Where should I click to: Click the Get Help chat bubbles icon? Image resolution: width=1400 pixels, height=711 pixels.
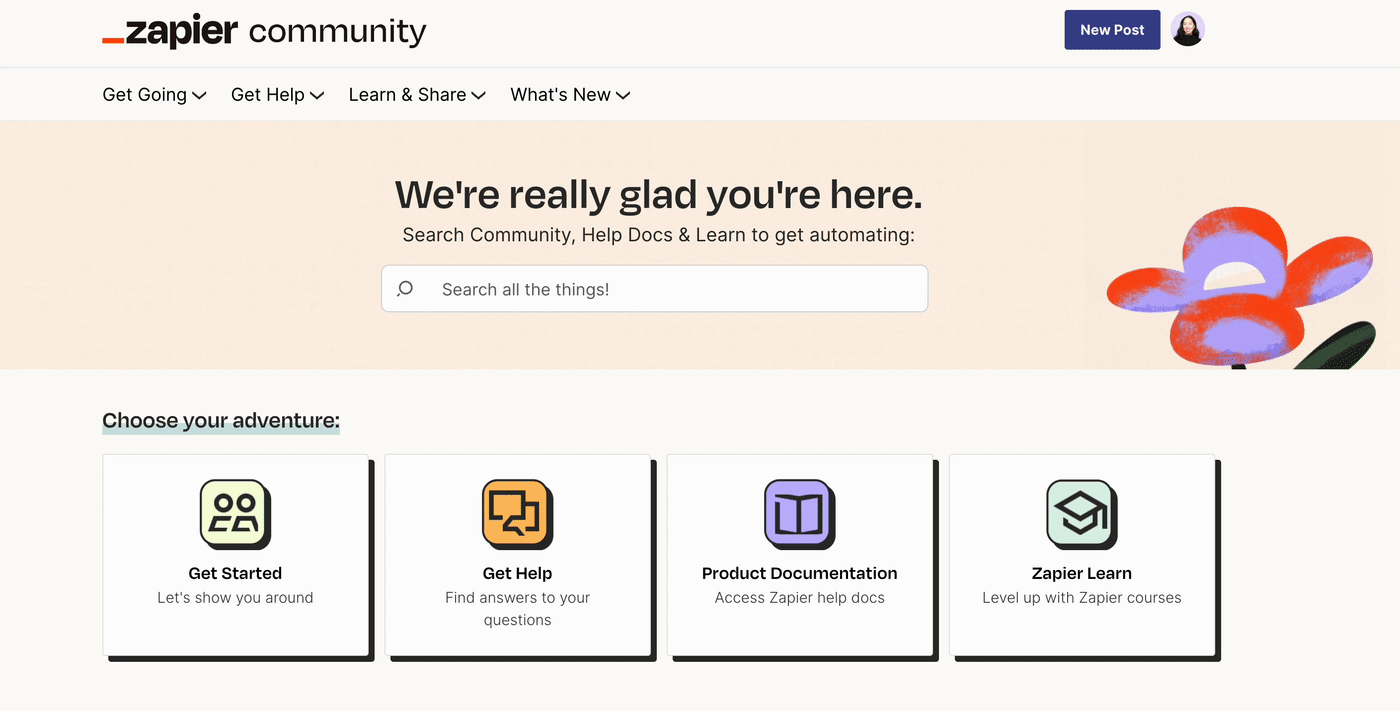[x=517, y=514]
